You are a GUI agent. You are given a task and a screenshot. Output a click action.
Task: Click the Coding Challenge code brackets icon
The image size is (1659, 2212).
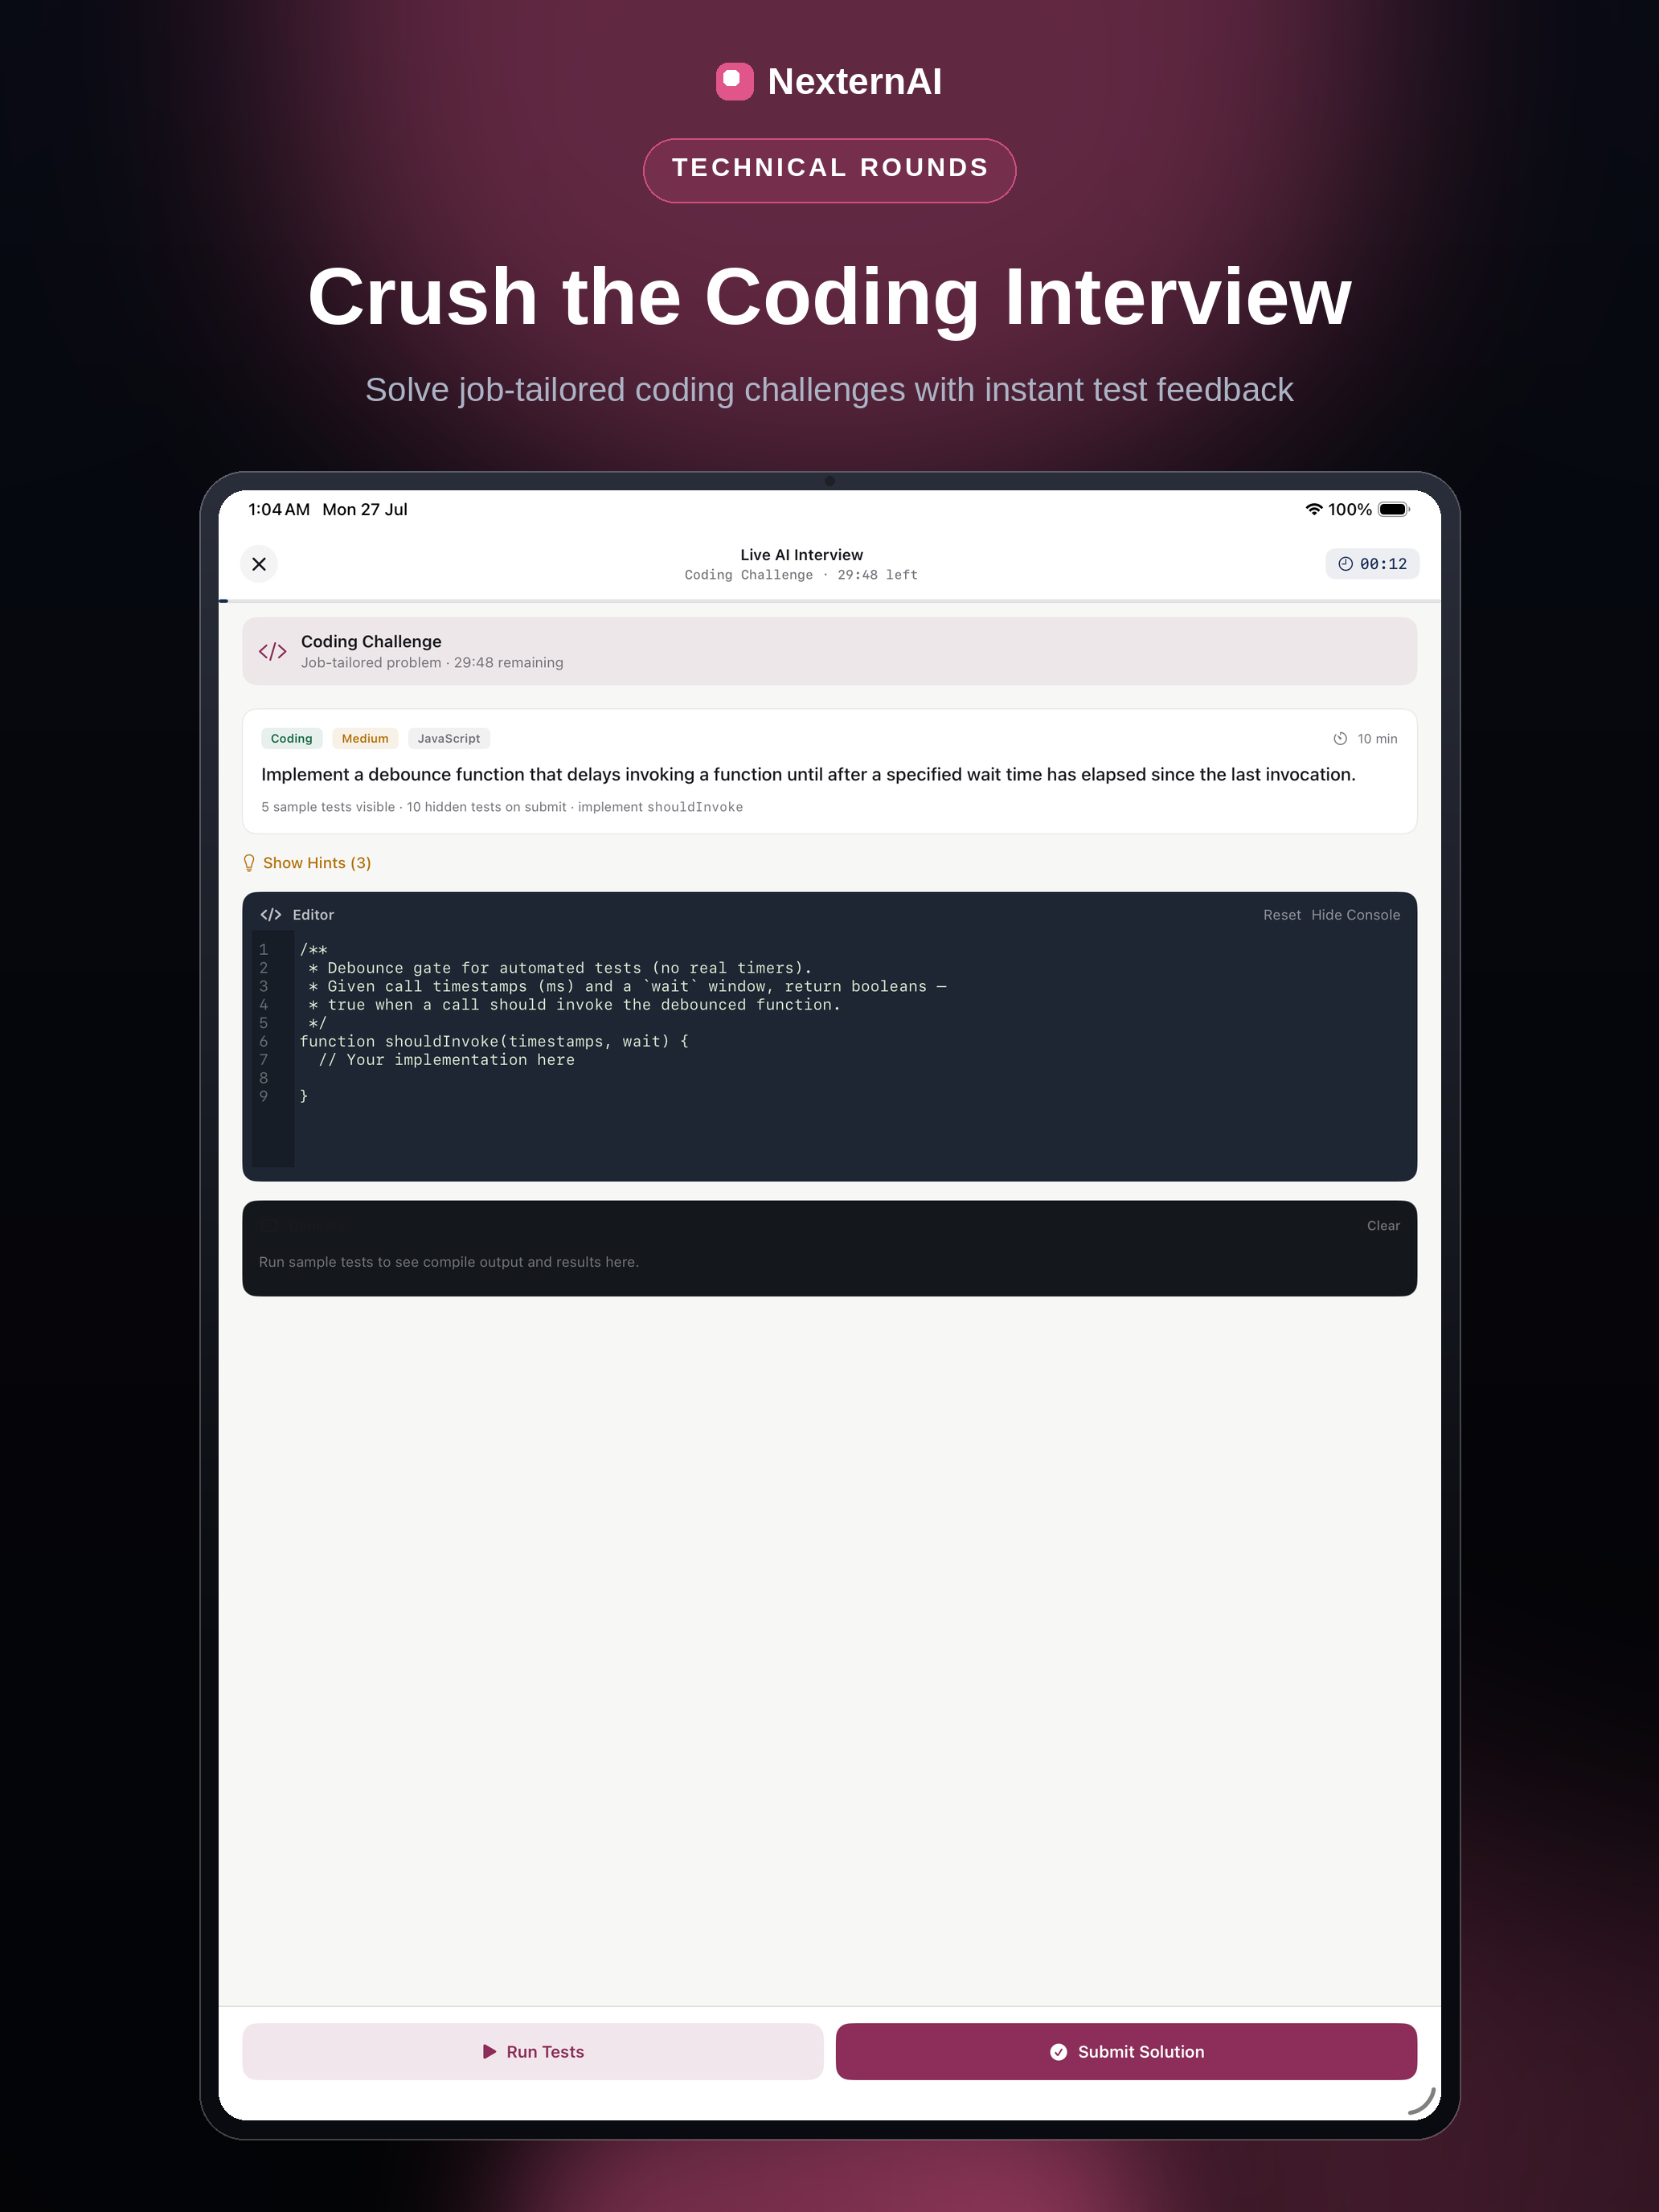point(273,651)
